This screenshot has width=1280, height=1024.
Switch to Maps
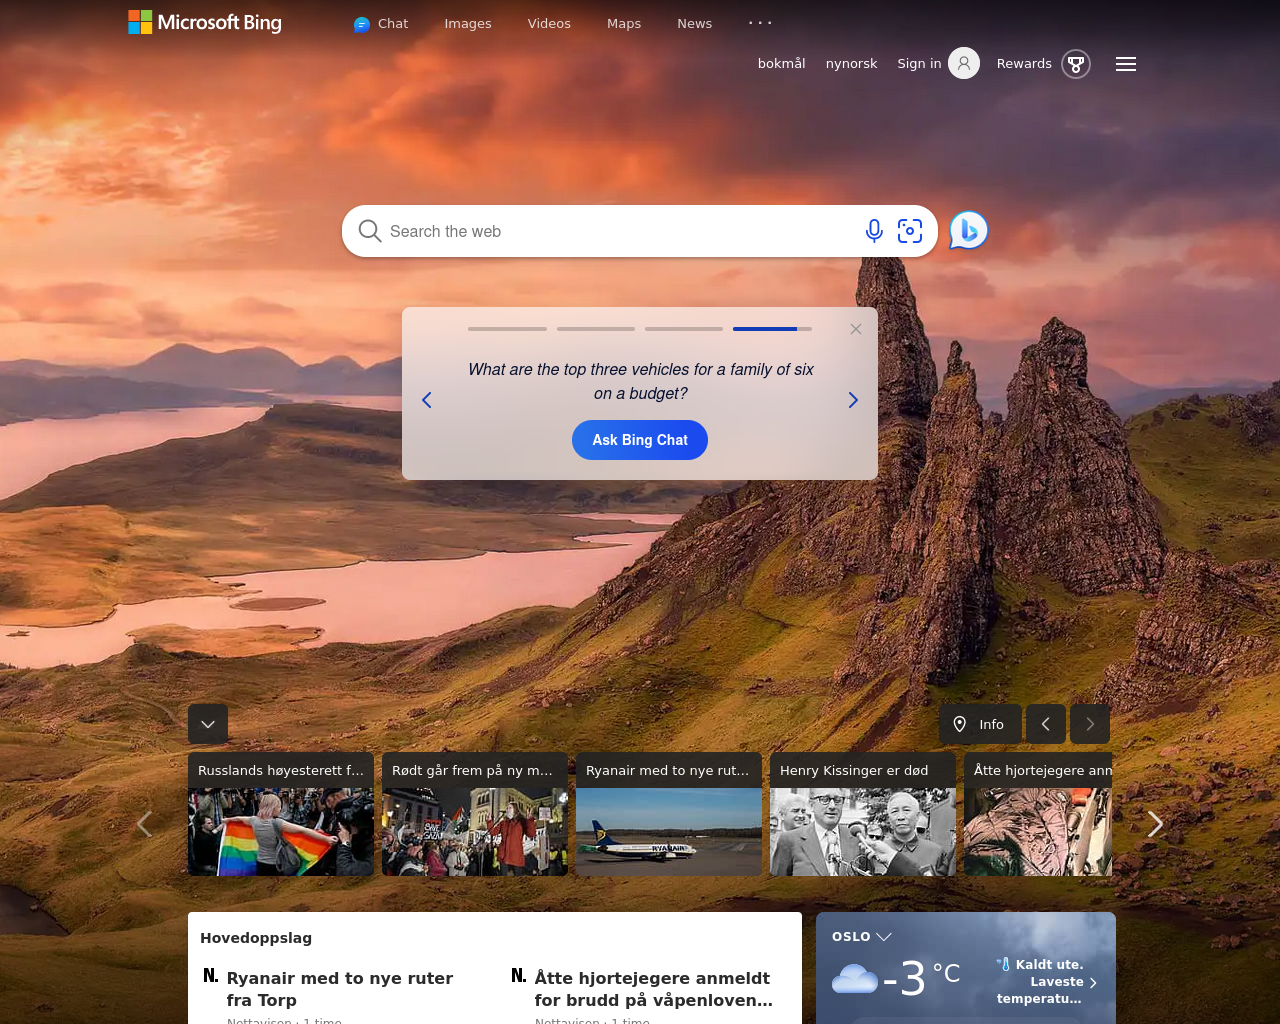pos(624,24)
